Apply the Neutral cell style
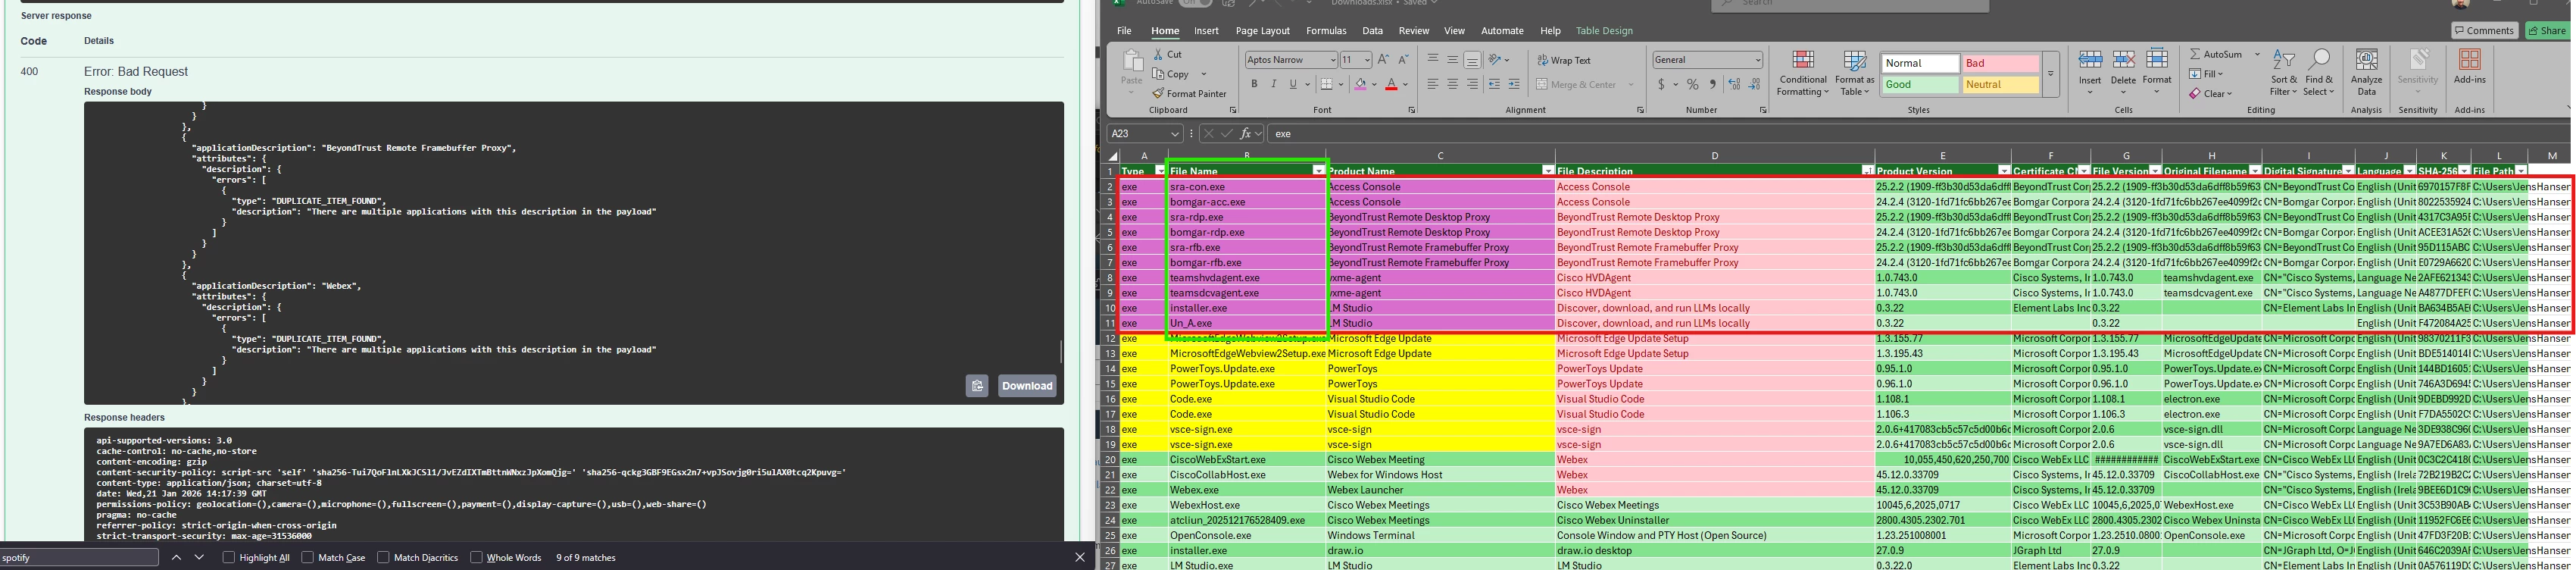This screenshot has height=570, width=2576. [x=2000, y=85]
